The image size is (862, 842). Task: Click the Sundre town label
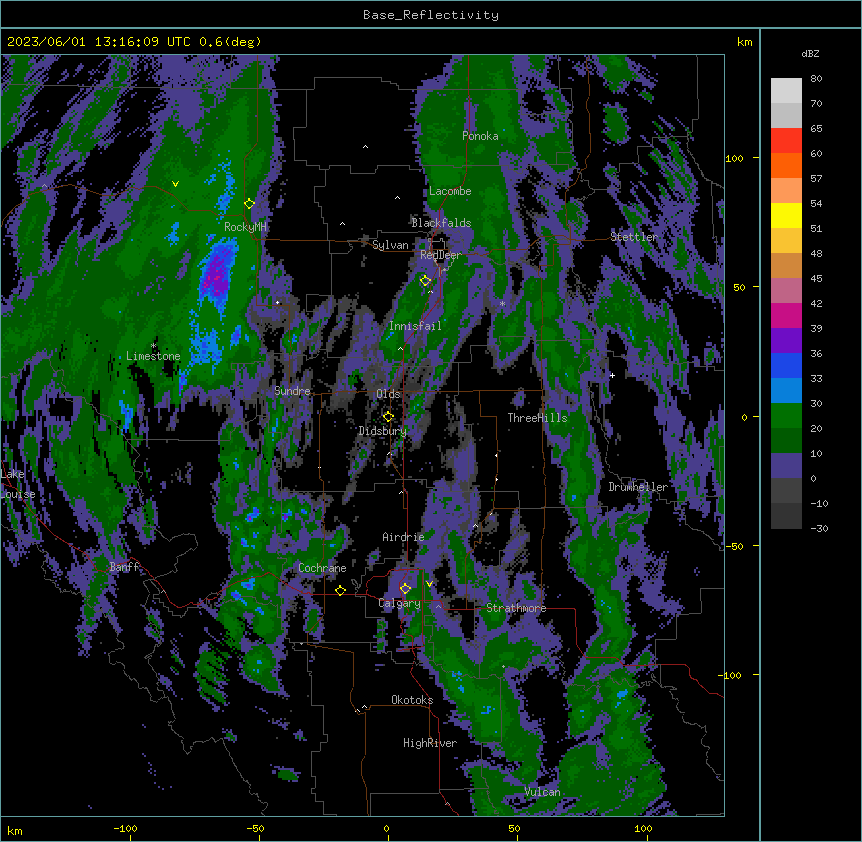click(292, 391)
